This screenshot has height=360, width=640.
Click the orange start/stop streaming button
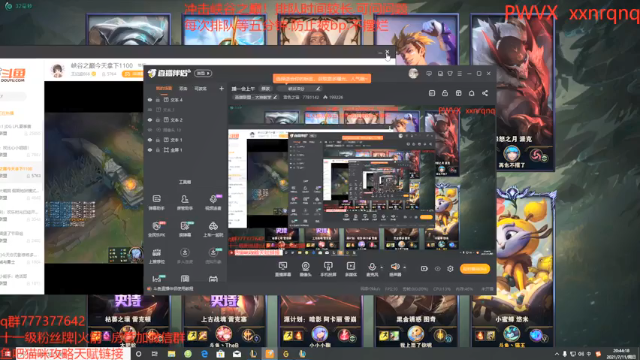coord(475,269)
